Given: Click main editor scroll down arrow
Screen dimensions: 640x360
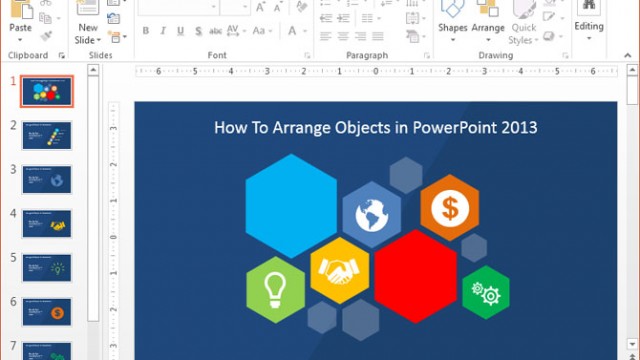Looking at the screenshot, I should coord(632,344).
